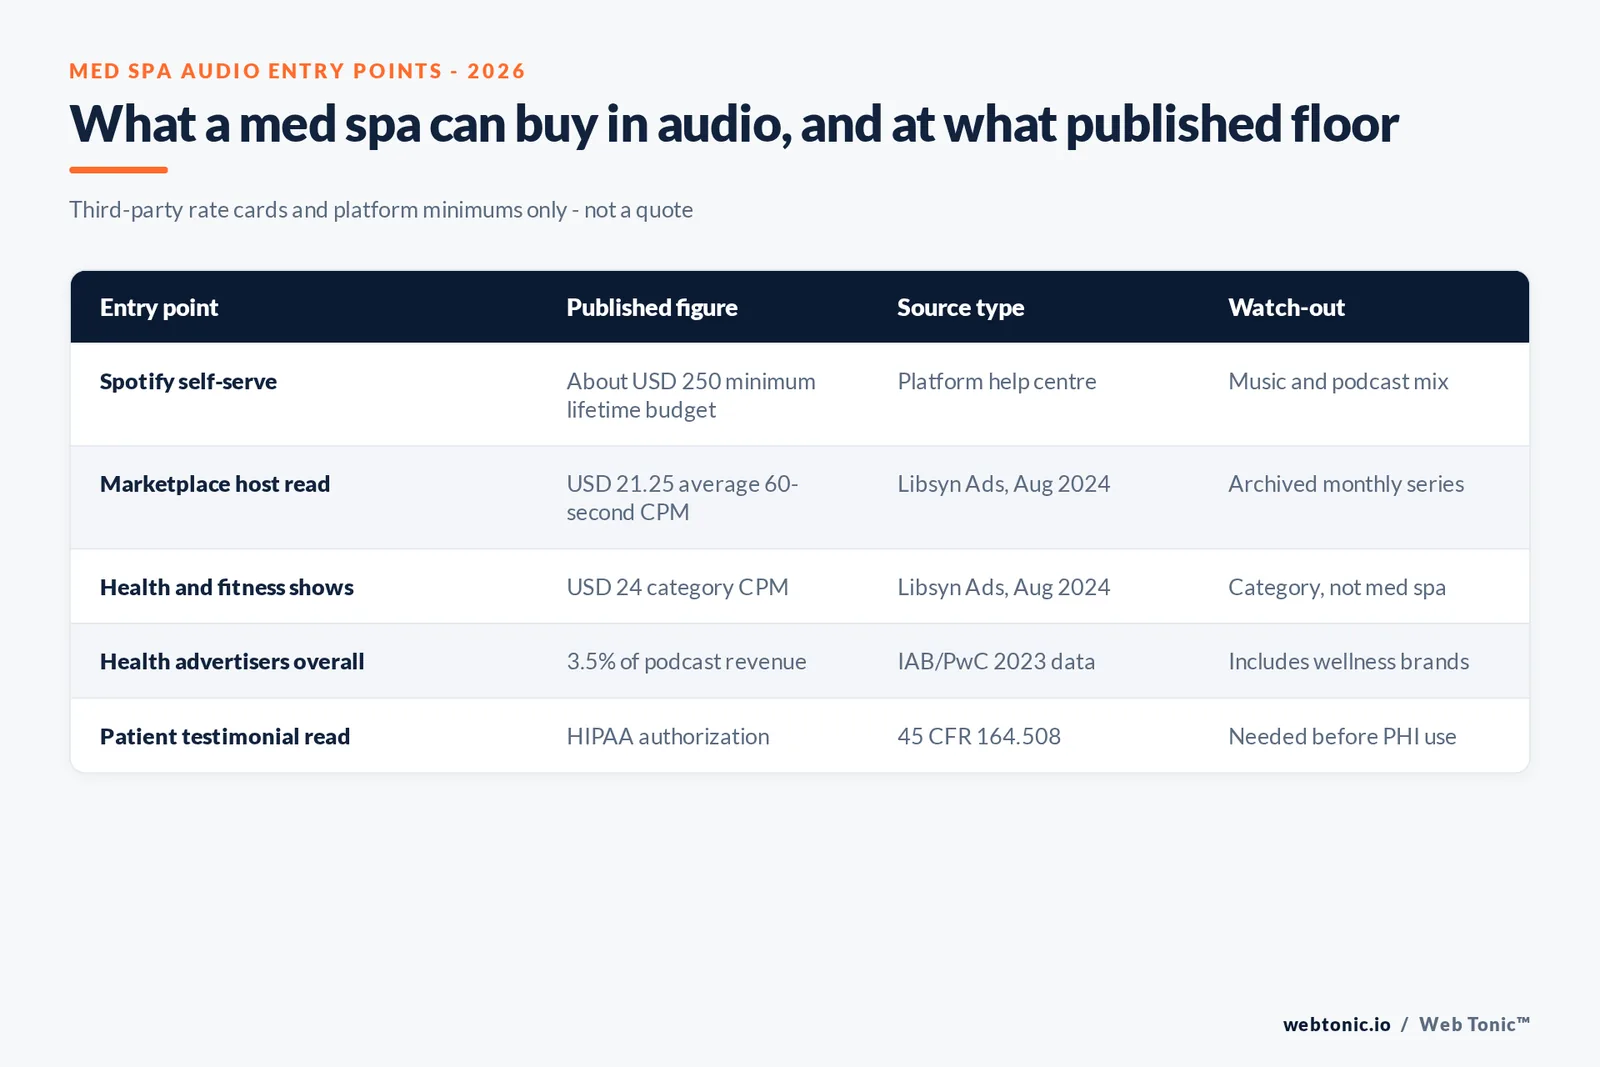
Task: Click the '45 CFR 164.508' cell
Action: click(x=979, y=737)
